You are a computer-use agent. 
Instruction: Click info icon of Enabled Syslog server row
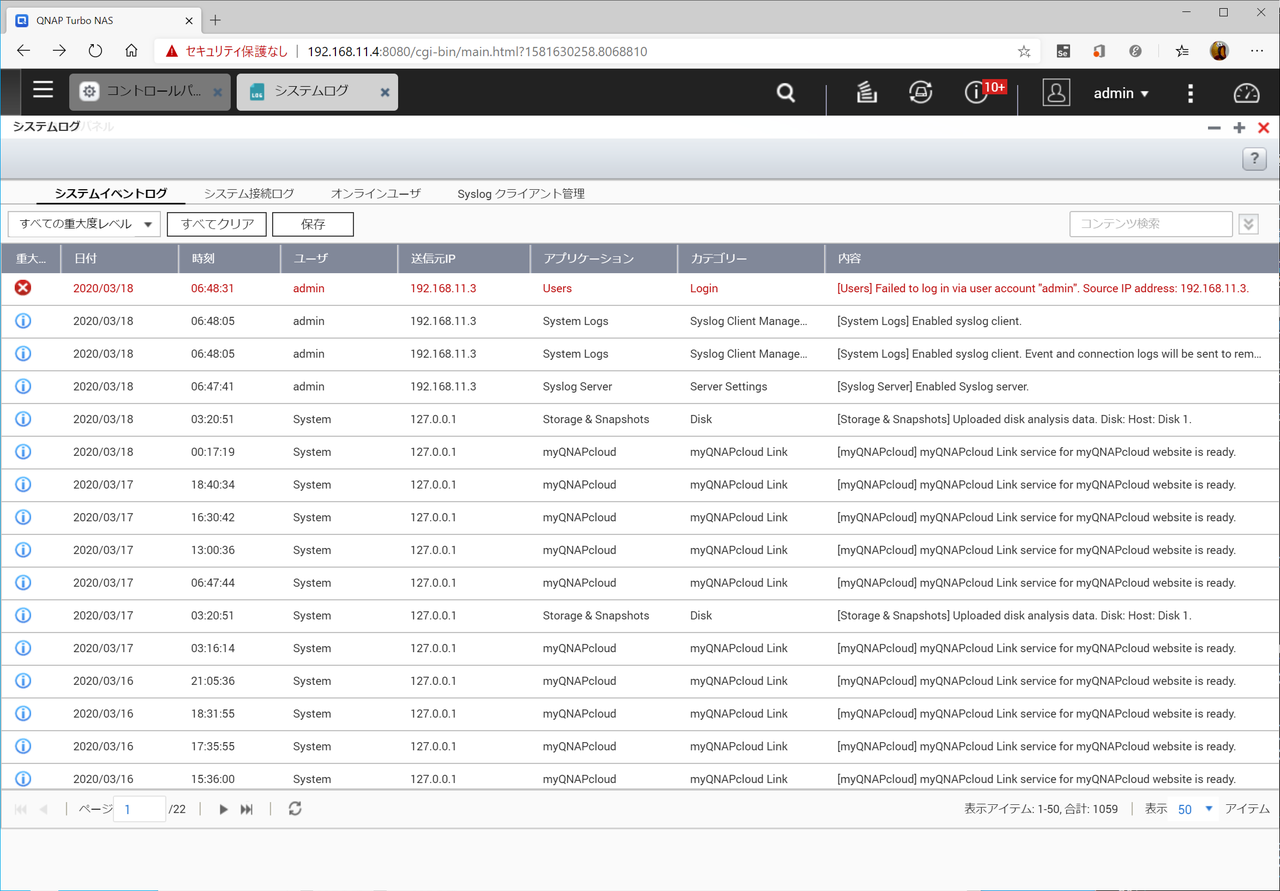(x=23, y=386)
